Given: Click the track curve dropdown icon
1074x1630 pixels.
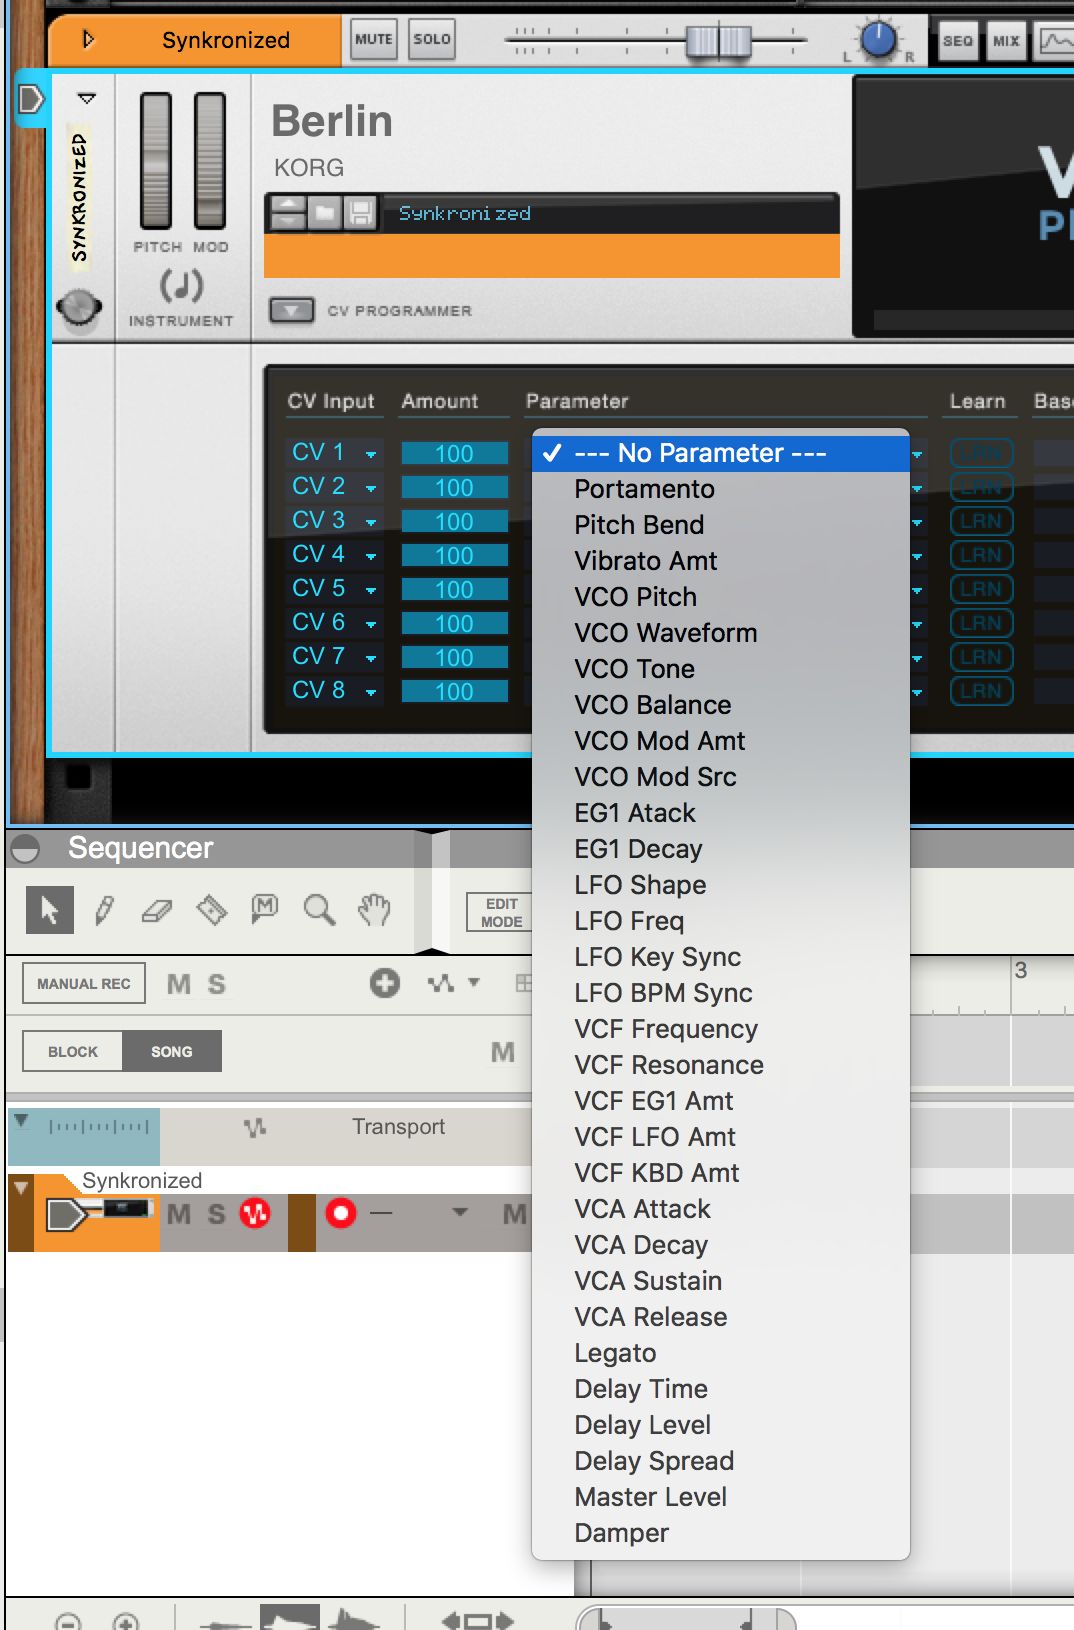Looking at the screenshot, I should point(453,983).
